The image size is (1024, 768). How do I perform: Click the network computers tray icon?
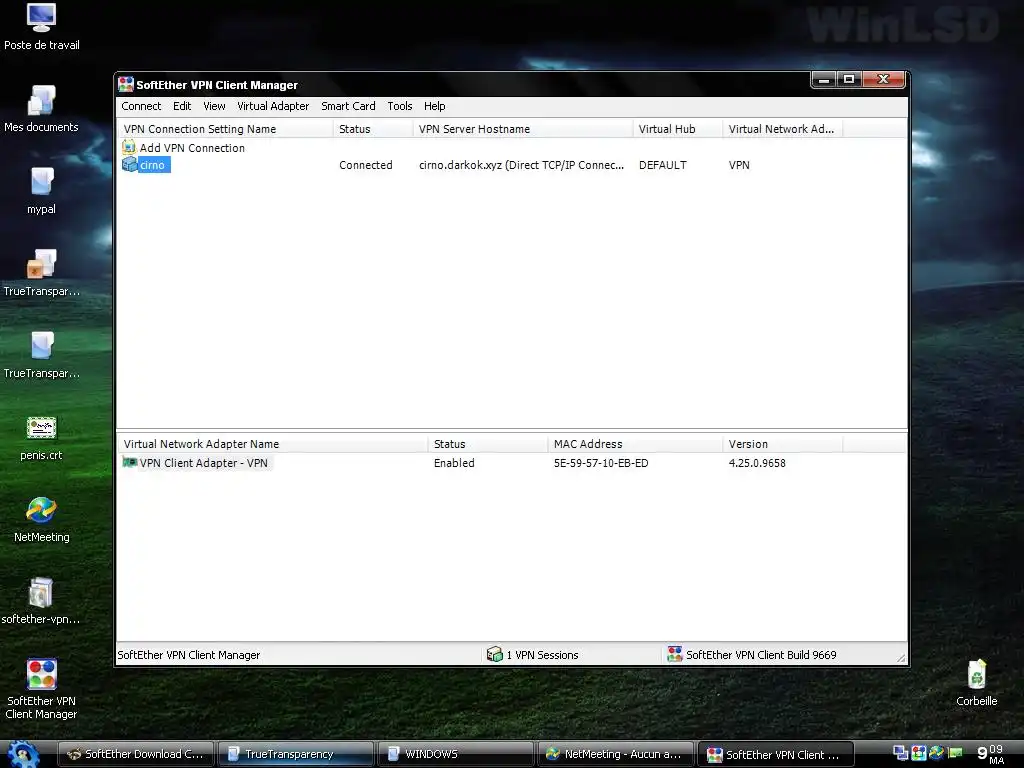(x=901, y=753)
